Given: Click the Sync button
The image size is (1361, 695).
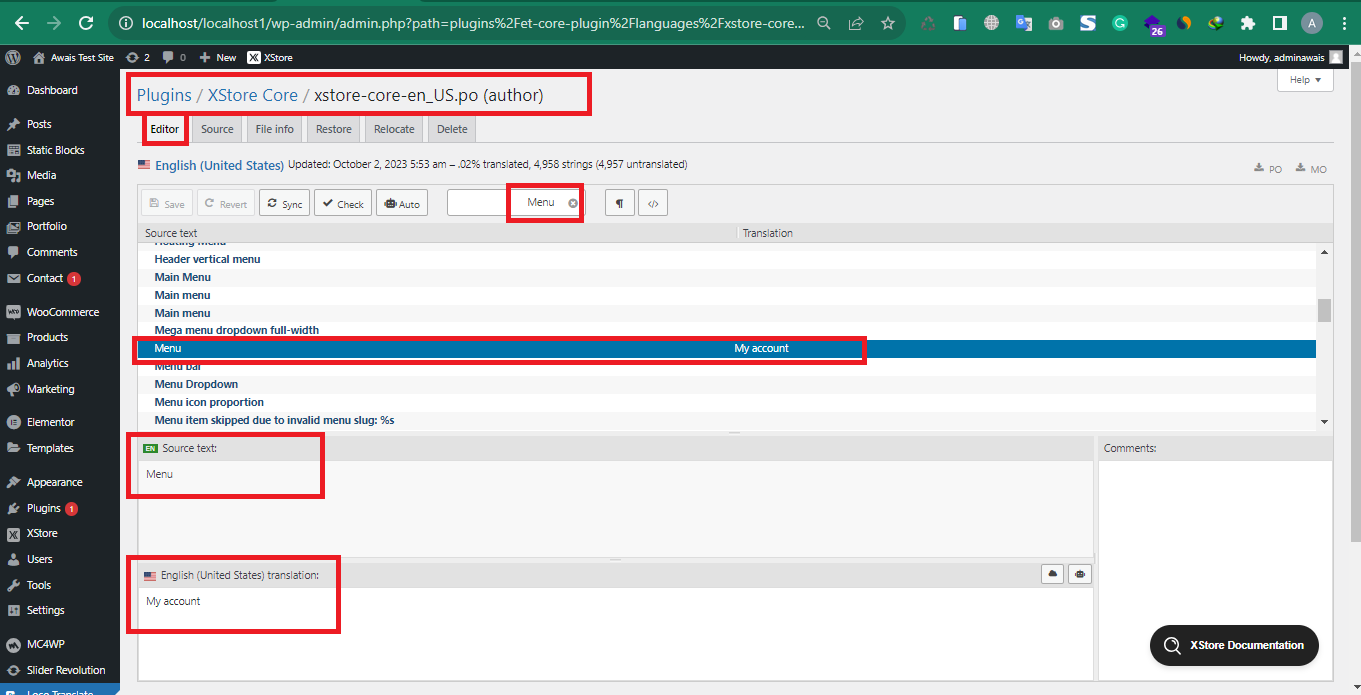Looking at the screenshot, I should click(x=284, y=203).
